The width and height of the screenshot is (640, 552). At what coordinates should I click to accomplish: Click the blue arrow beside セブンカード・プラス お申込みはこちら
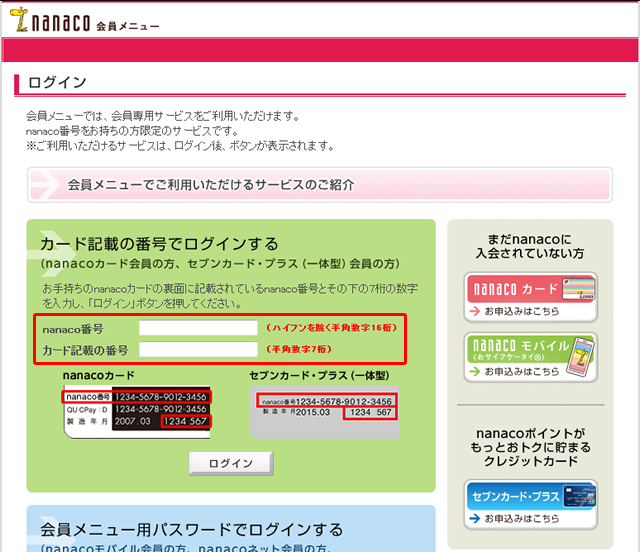click(475, 519)
